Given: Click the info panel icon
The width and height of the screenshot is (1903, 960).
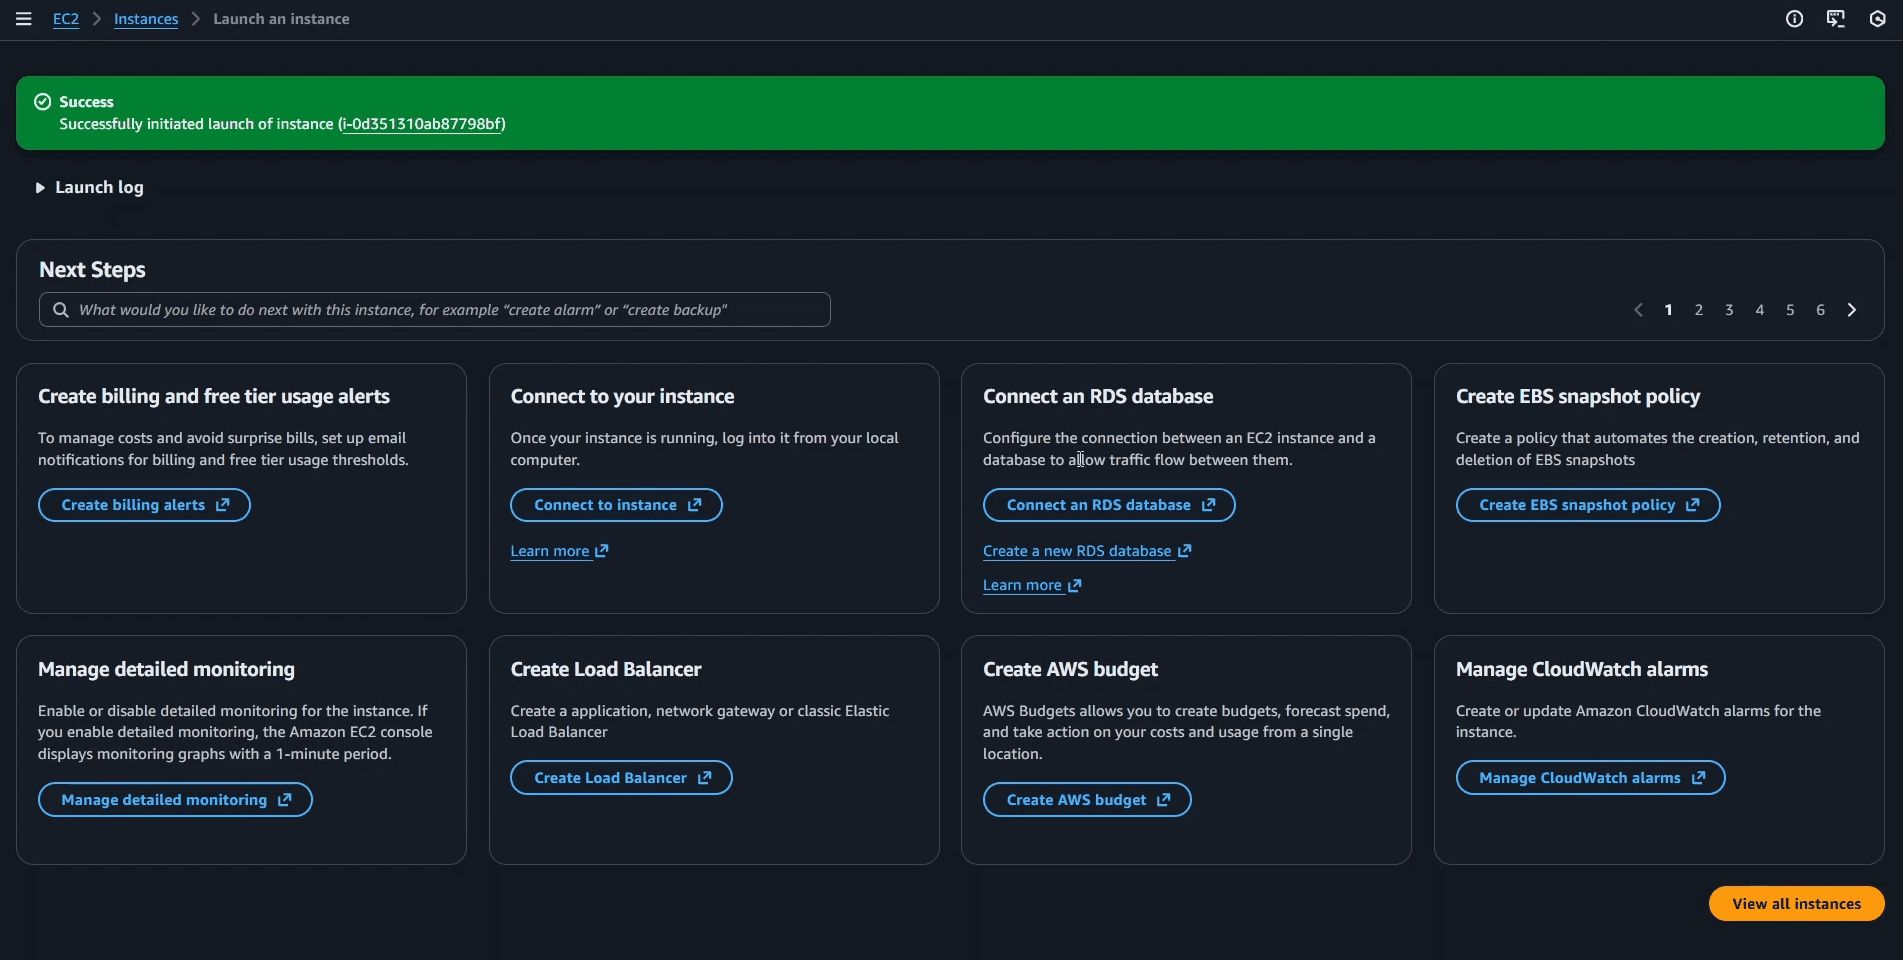Looking at the screenshot, I should [1794, 19].
